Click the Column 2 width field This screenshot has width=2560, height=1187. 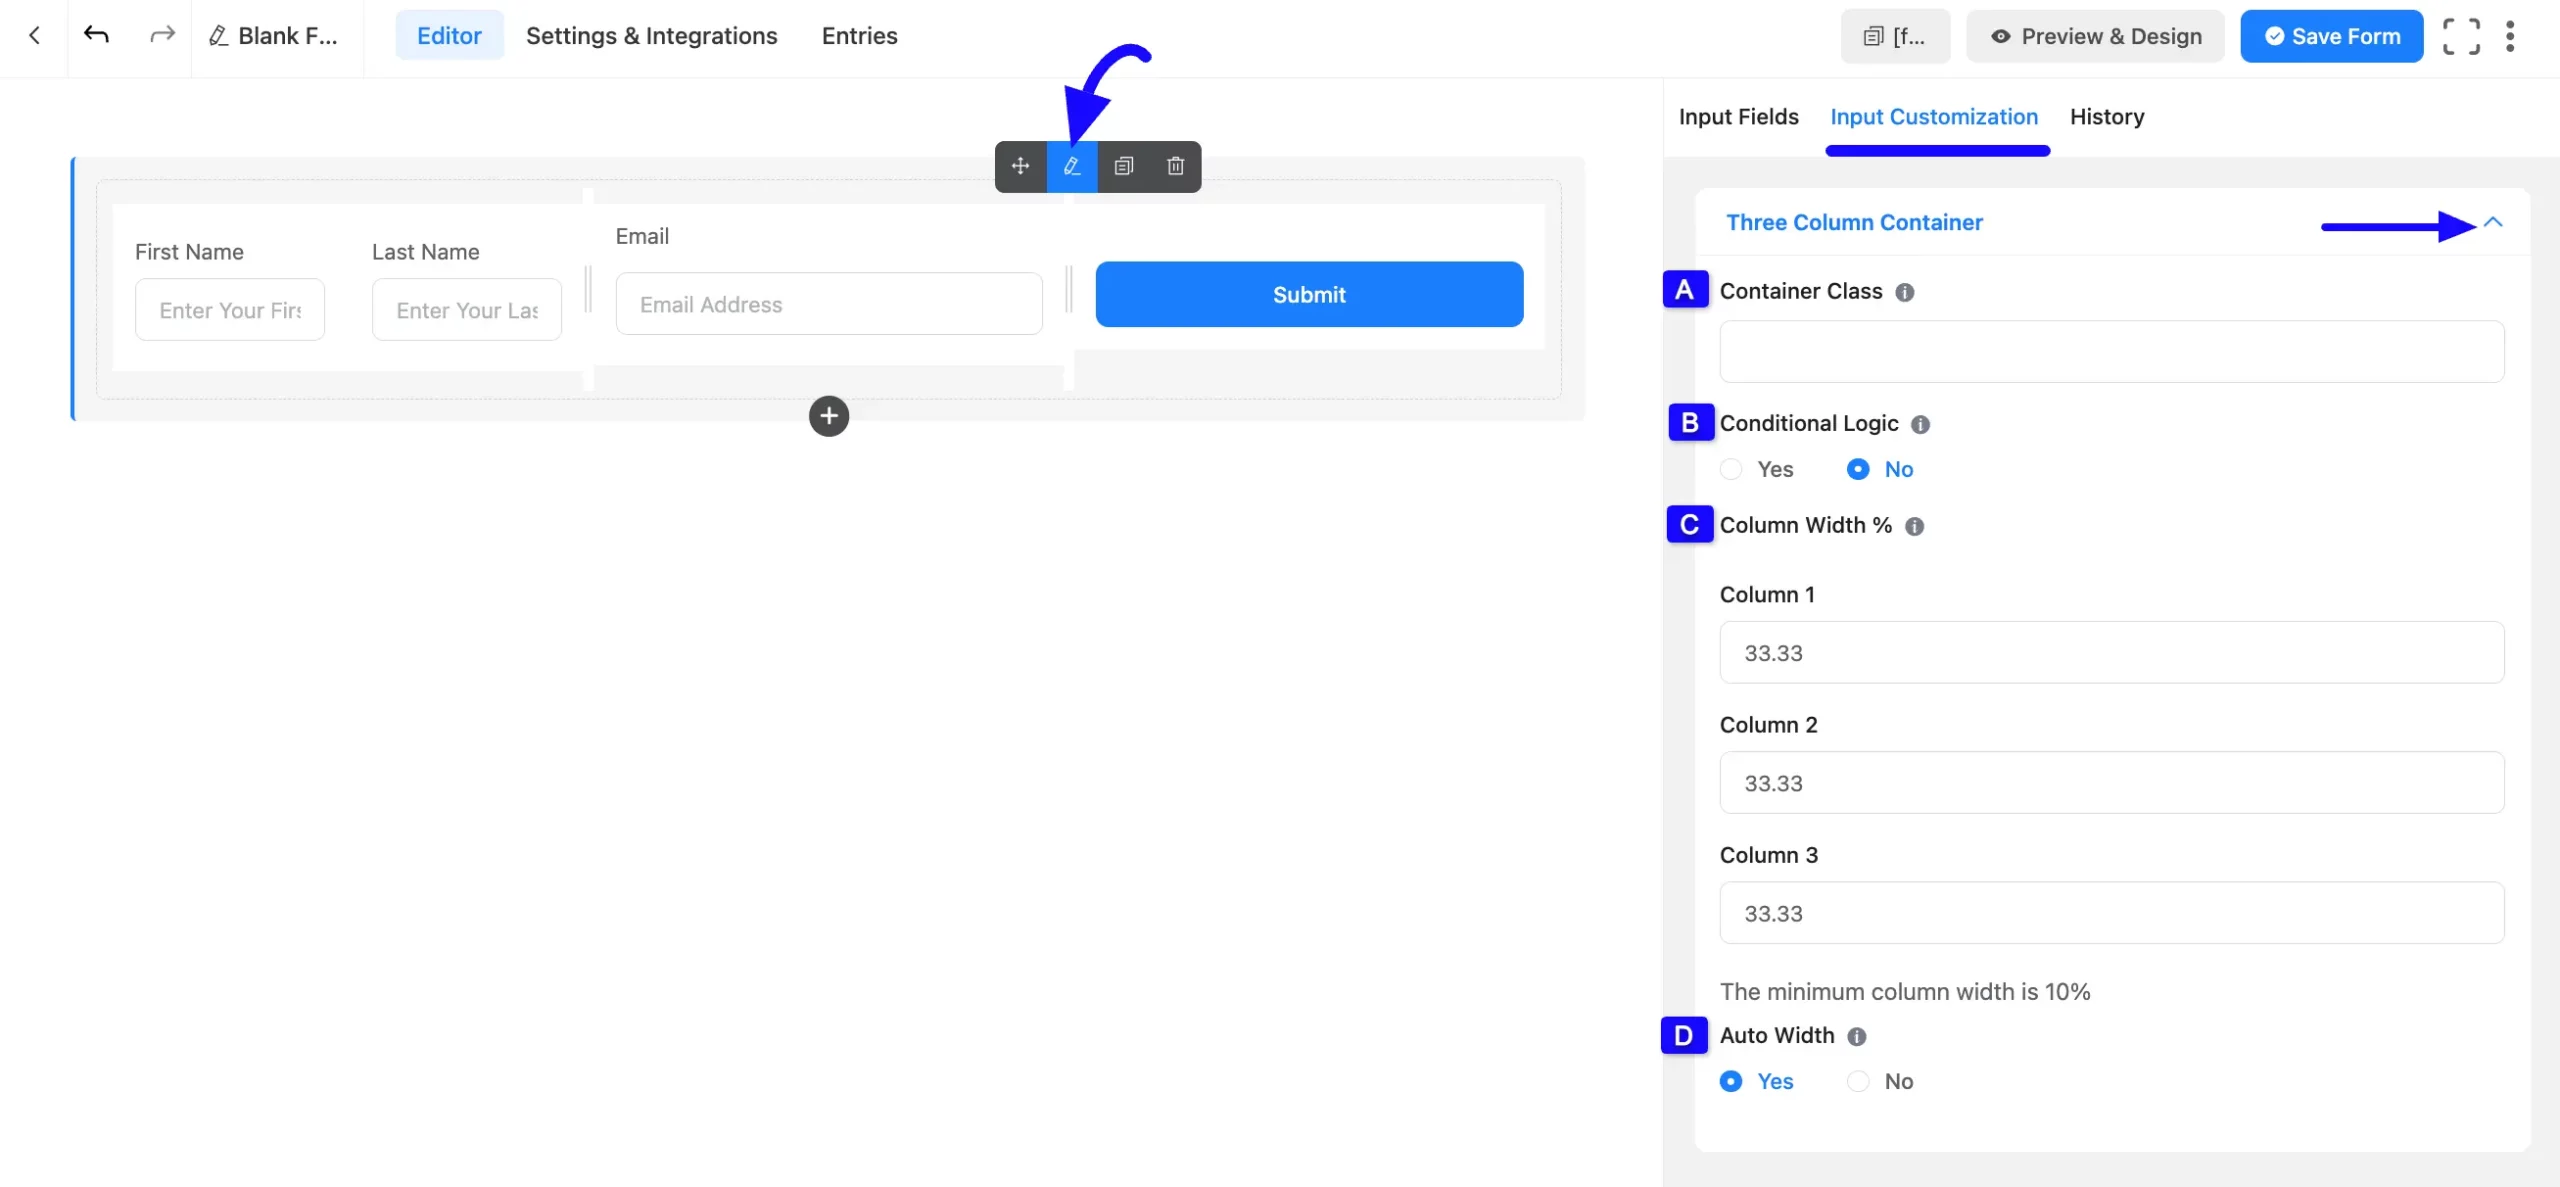click(x=2112, y=782)
